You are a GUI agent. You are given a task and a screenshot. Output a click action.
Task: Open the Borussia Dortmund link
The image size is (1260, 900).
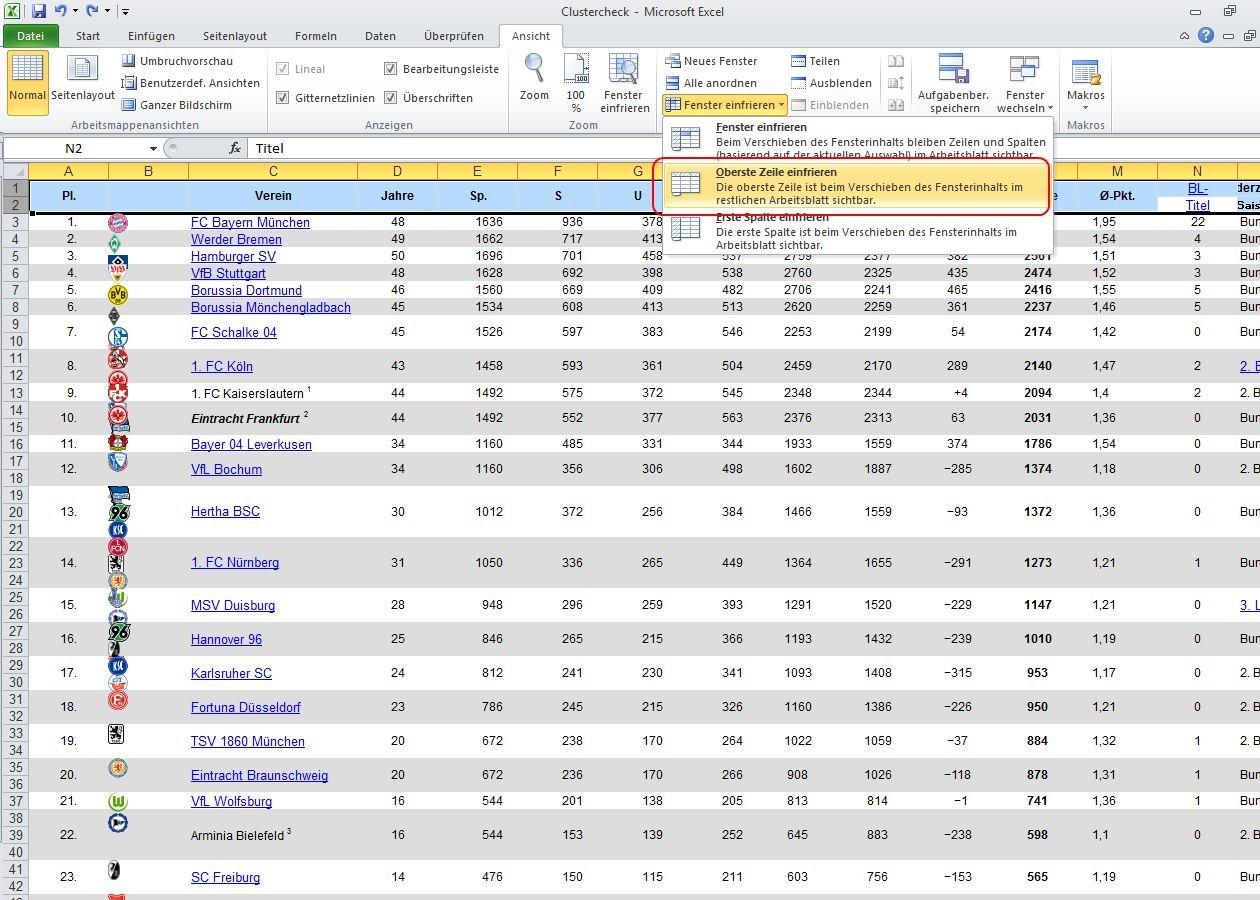tap(246, 290)
